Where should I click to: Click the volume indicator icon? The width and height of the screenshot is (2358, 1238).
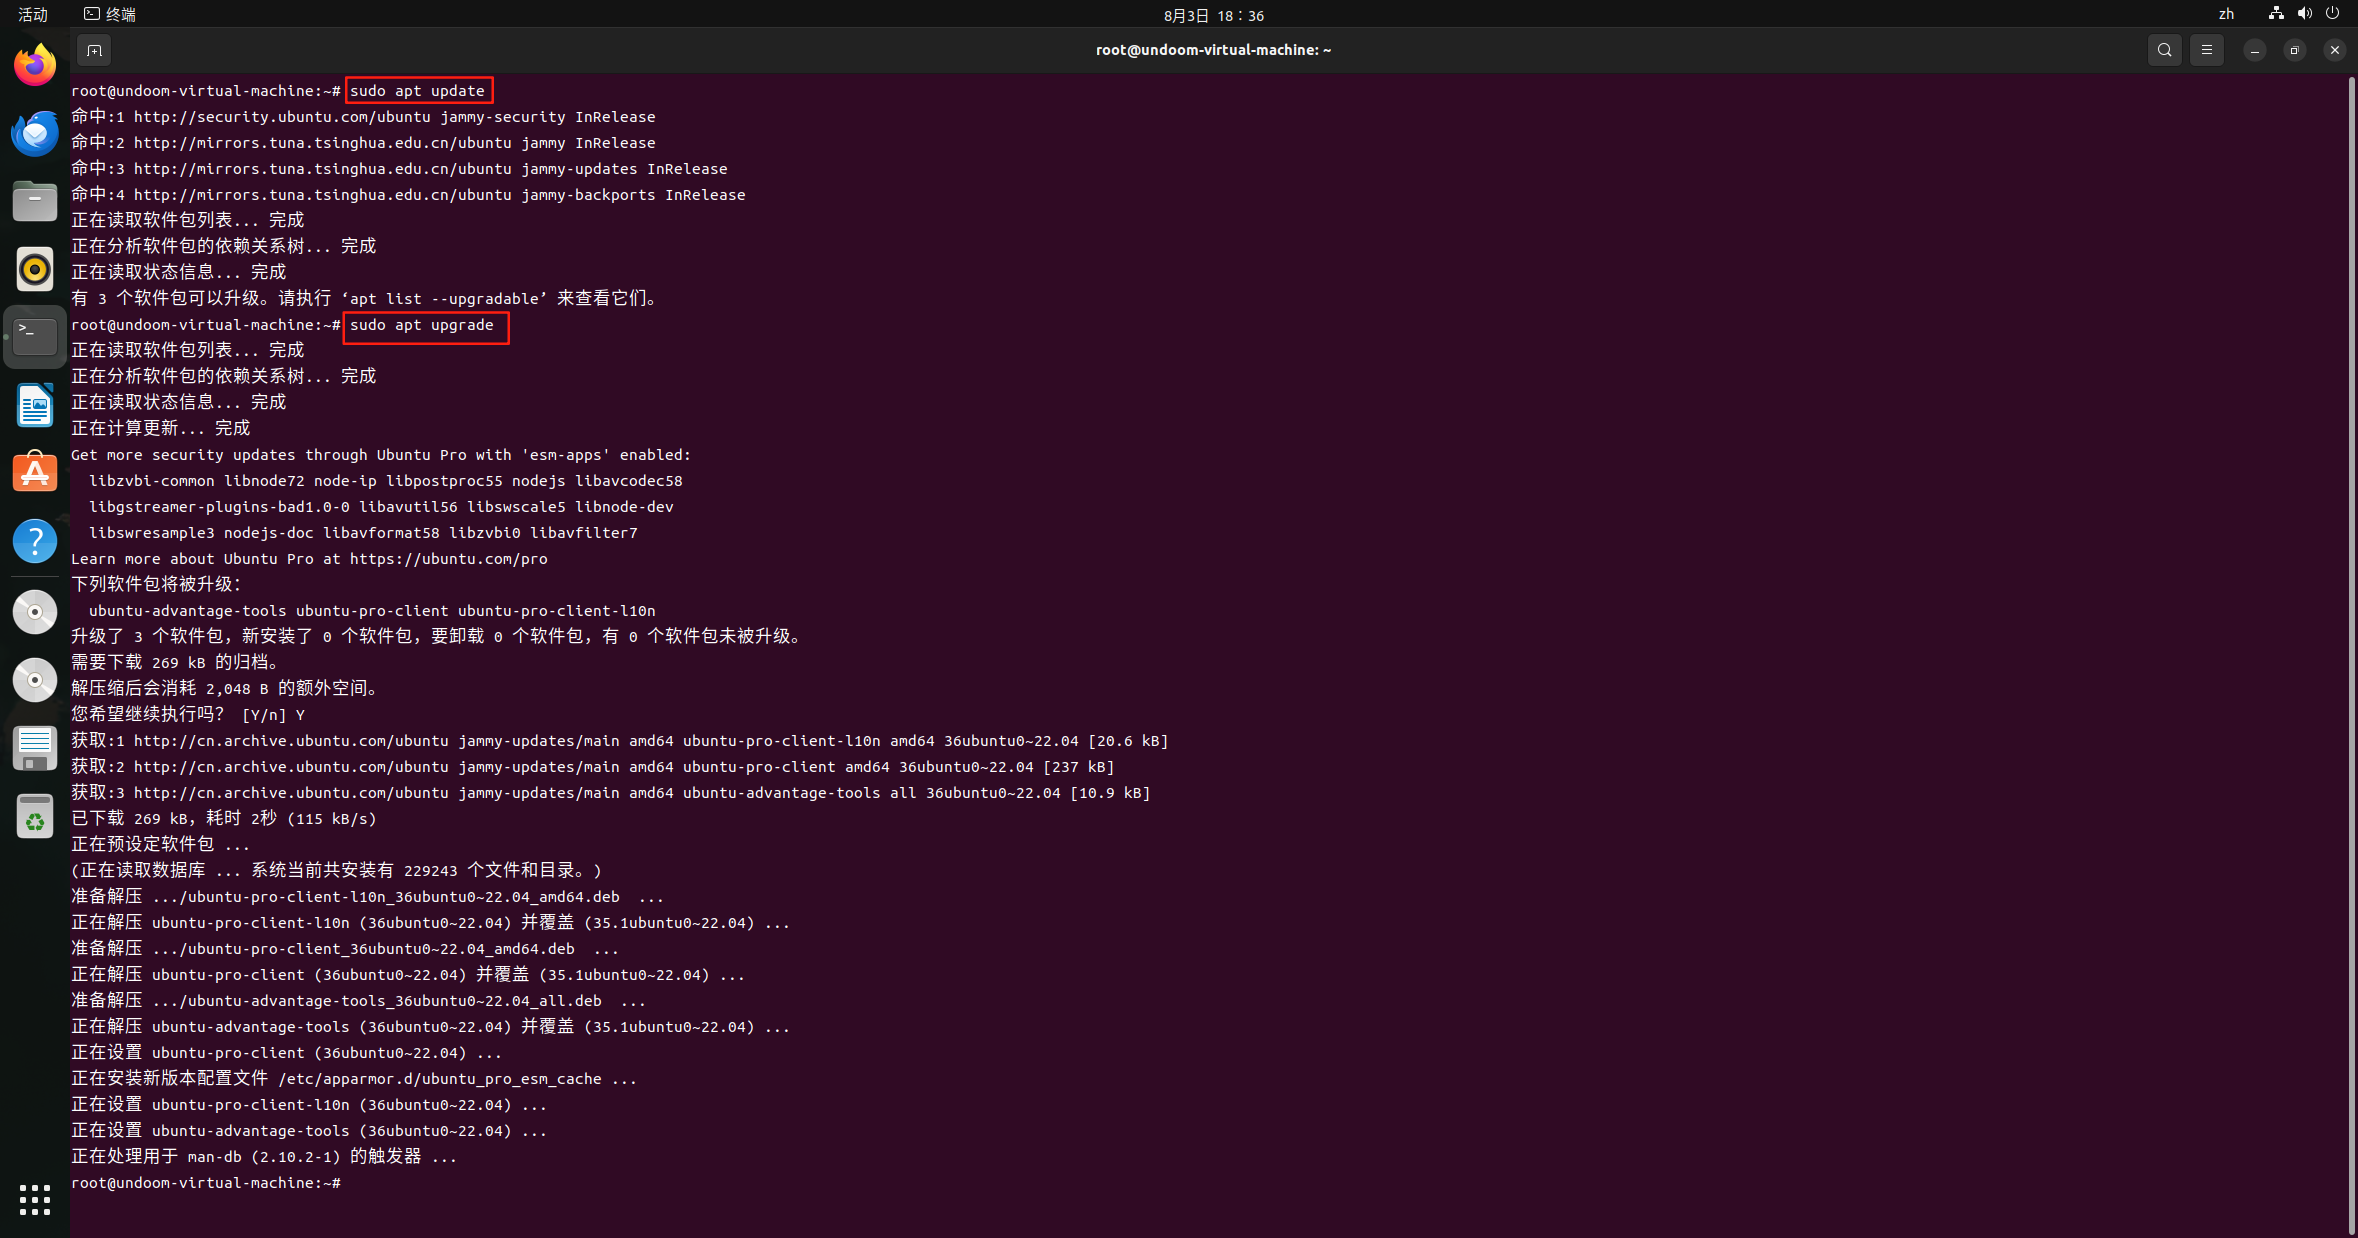pyautogui.click(x=2304, y=14)
